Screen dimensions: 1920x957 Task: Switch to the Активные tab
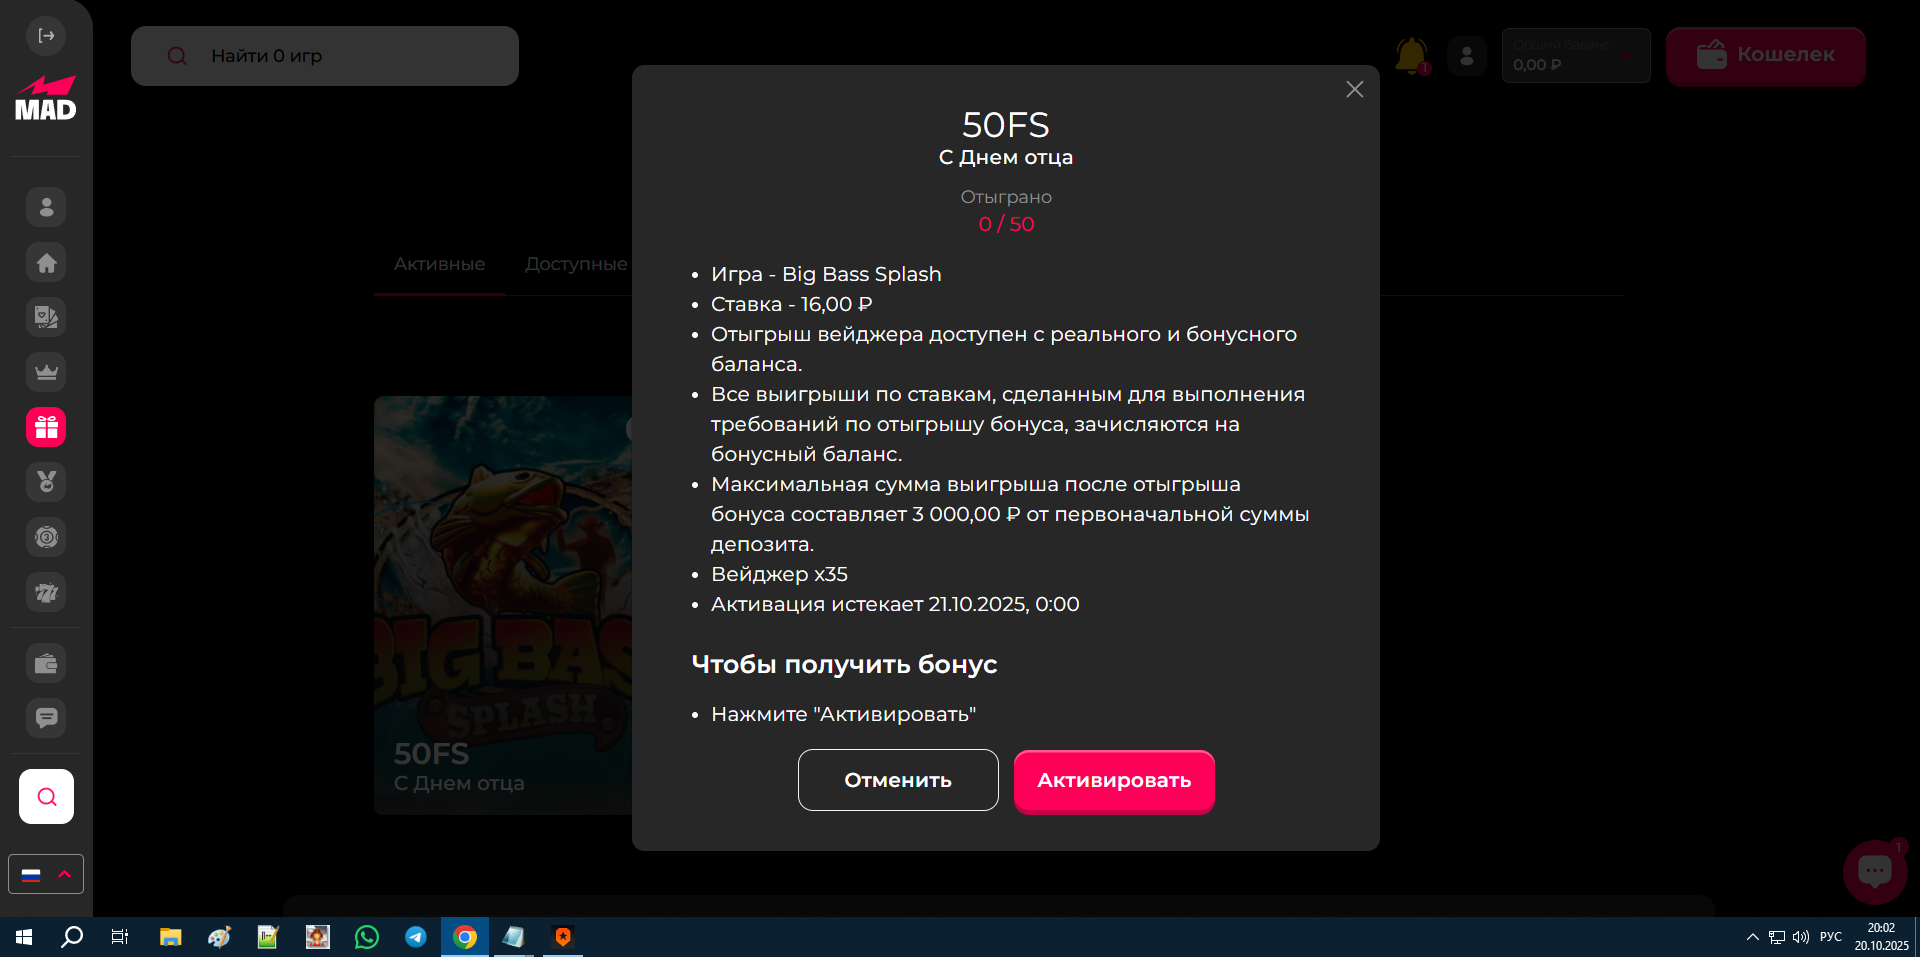[439, 264]
